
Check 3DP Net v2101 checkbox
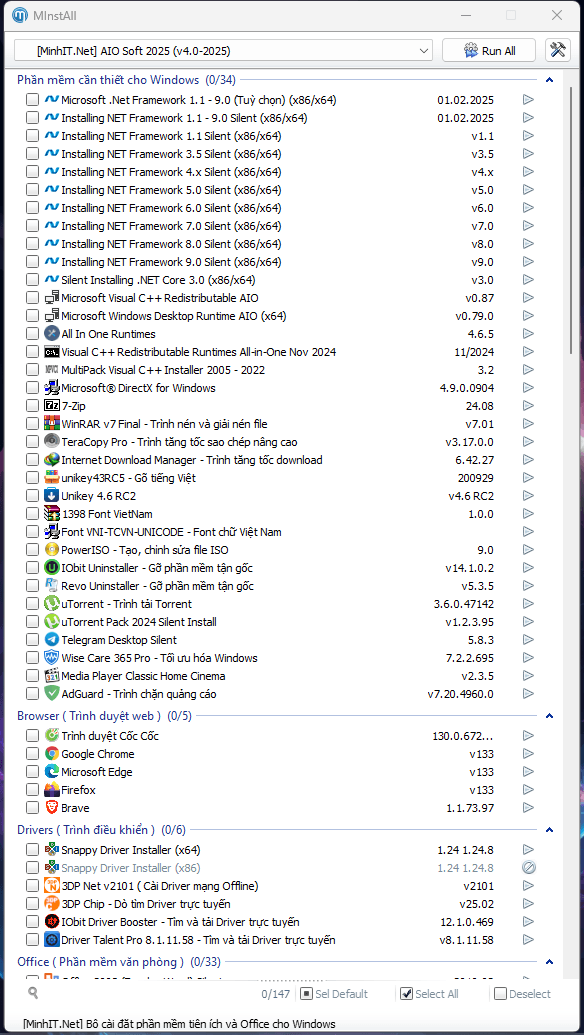[x=32, y=886]
